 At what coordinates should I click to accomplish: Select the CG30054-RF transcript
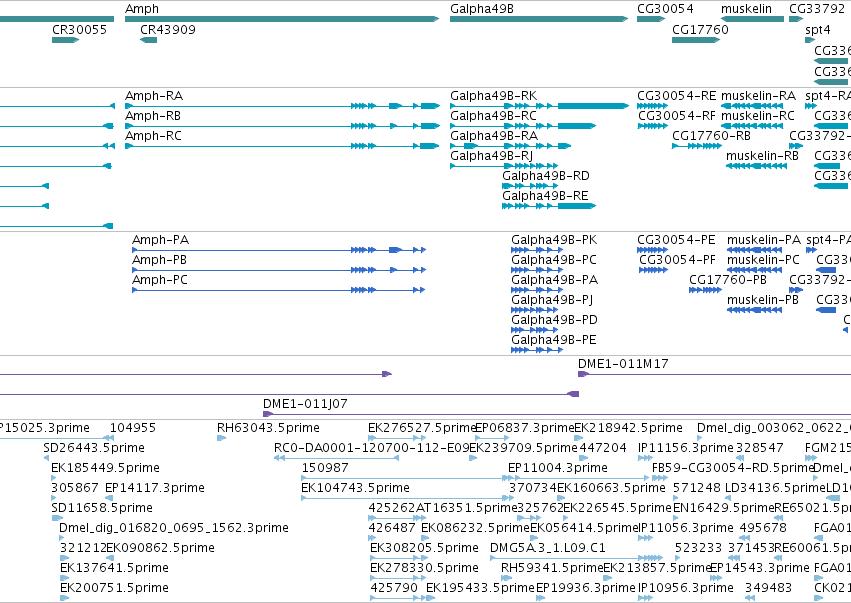(x=653, y=126)
